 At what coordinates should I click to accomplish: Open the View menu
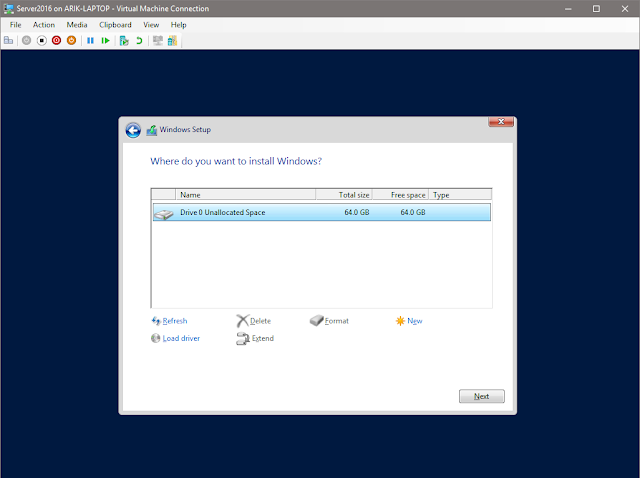151,25
